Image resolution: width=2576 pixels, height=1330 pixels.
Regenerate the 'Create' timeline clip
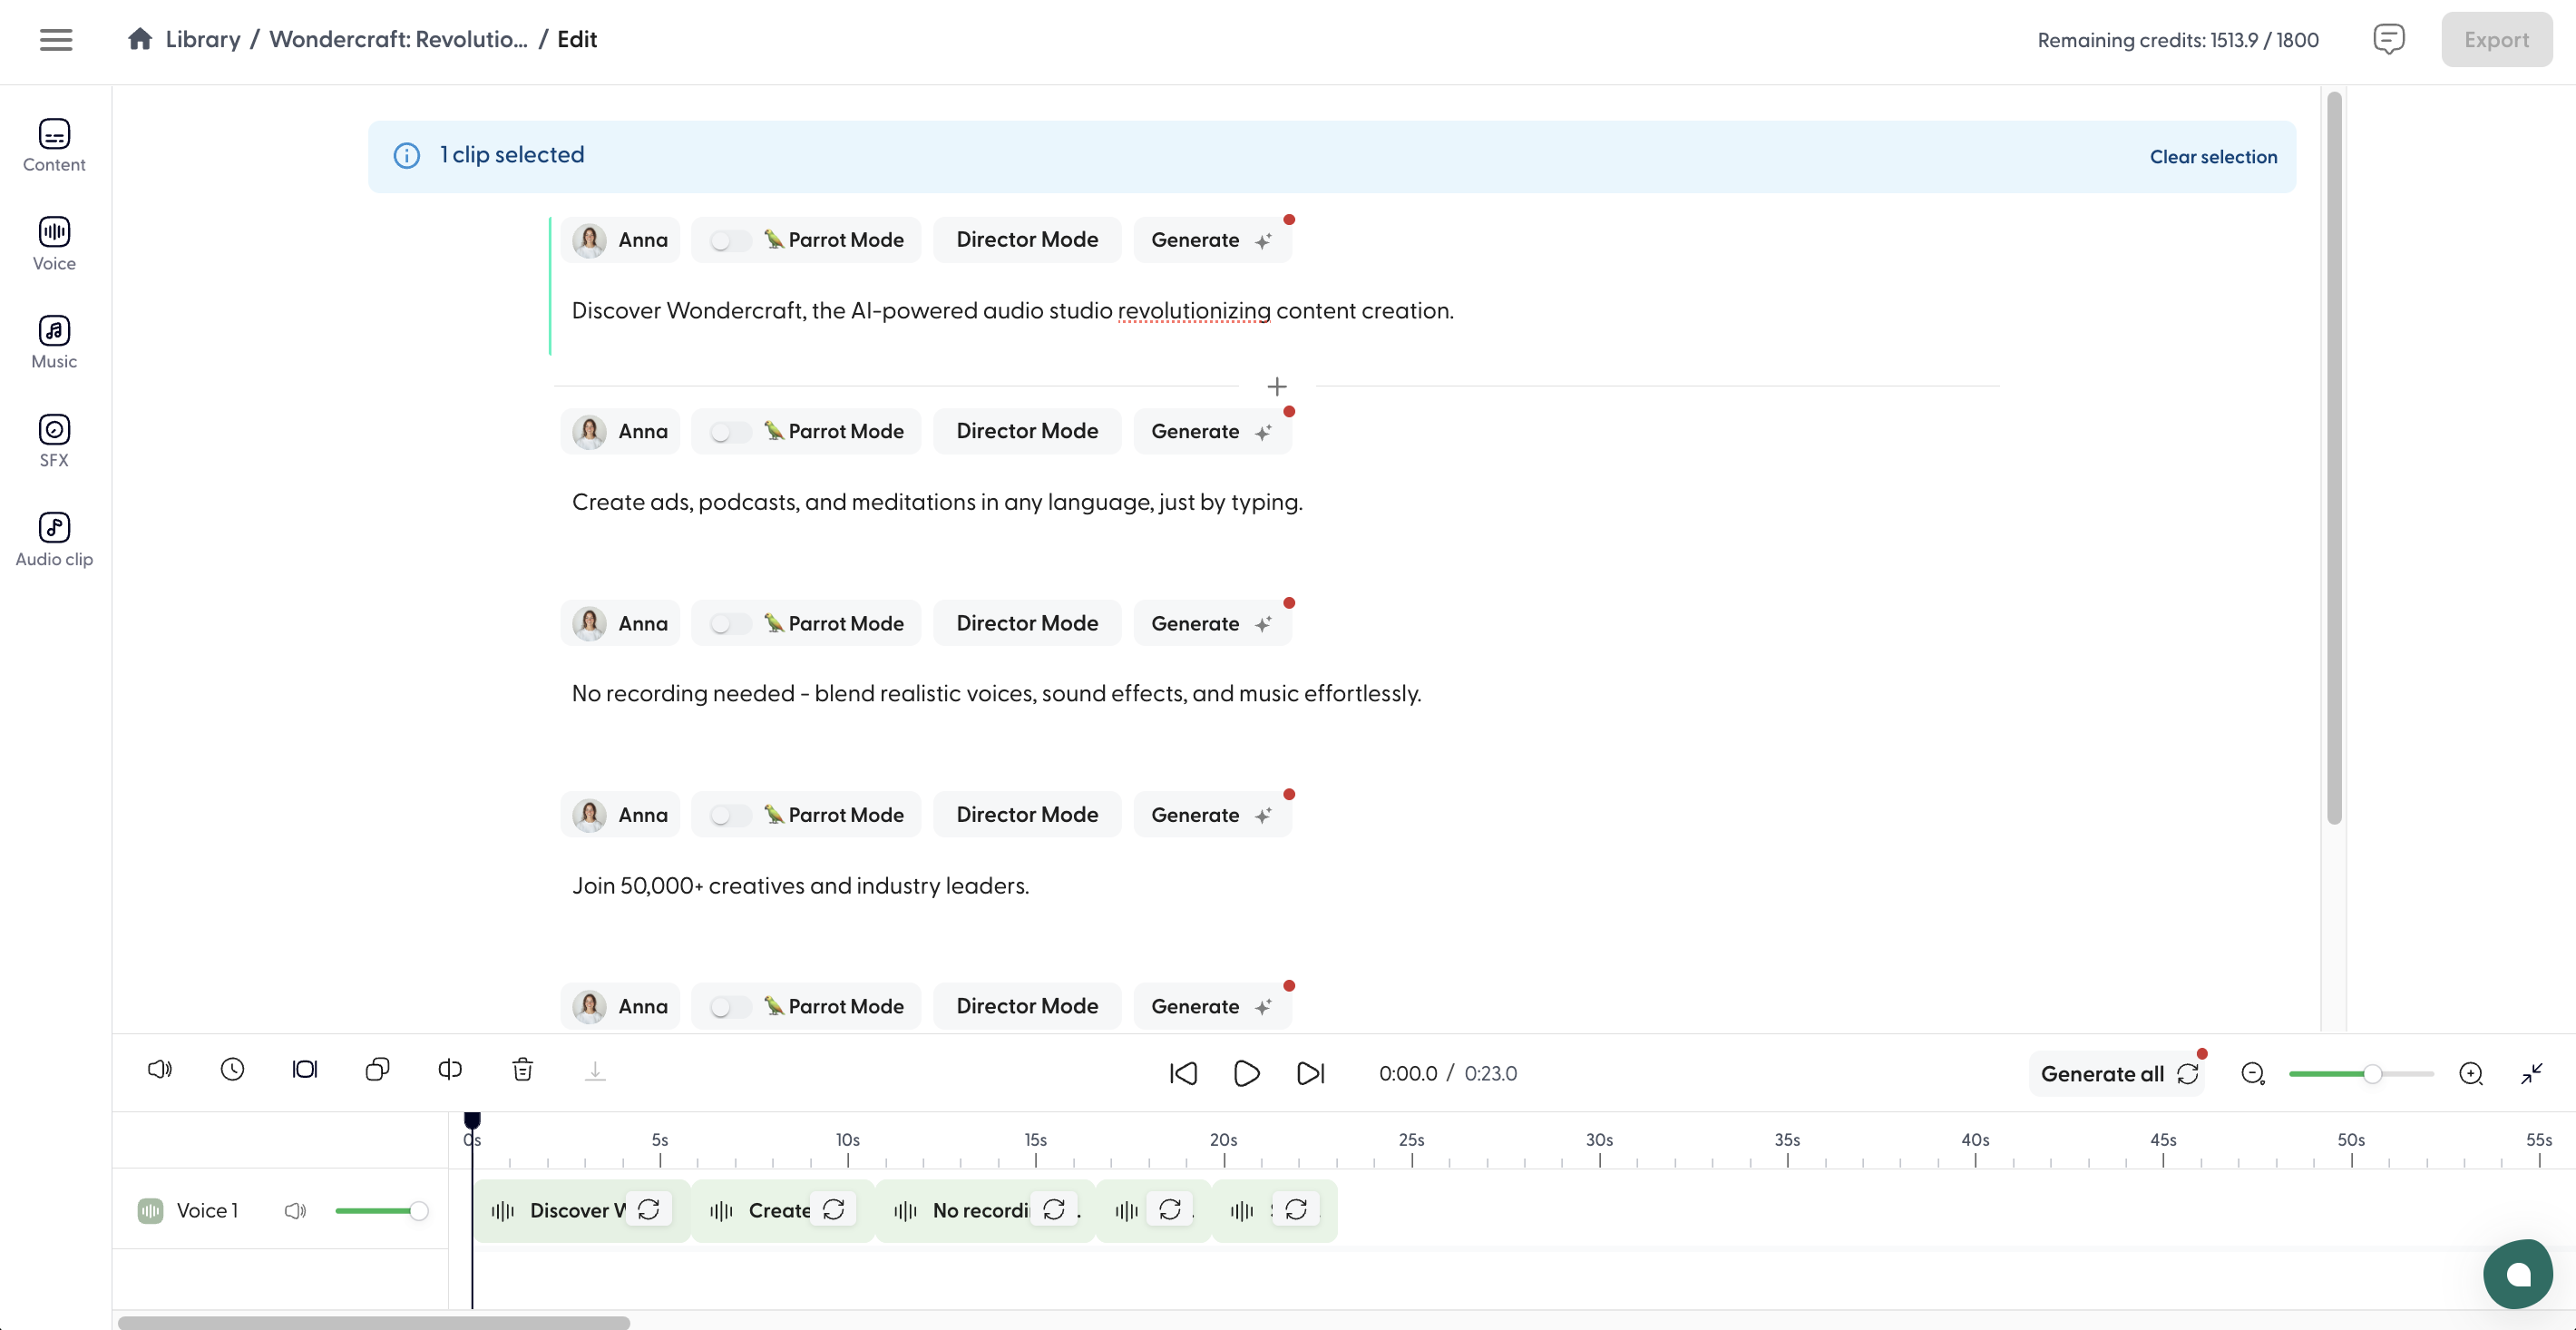pos(834,1210)
